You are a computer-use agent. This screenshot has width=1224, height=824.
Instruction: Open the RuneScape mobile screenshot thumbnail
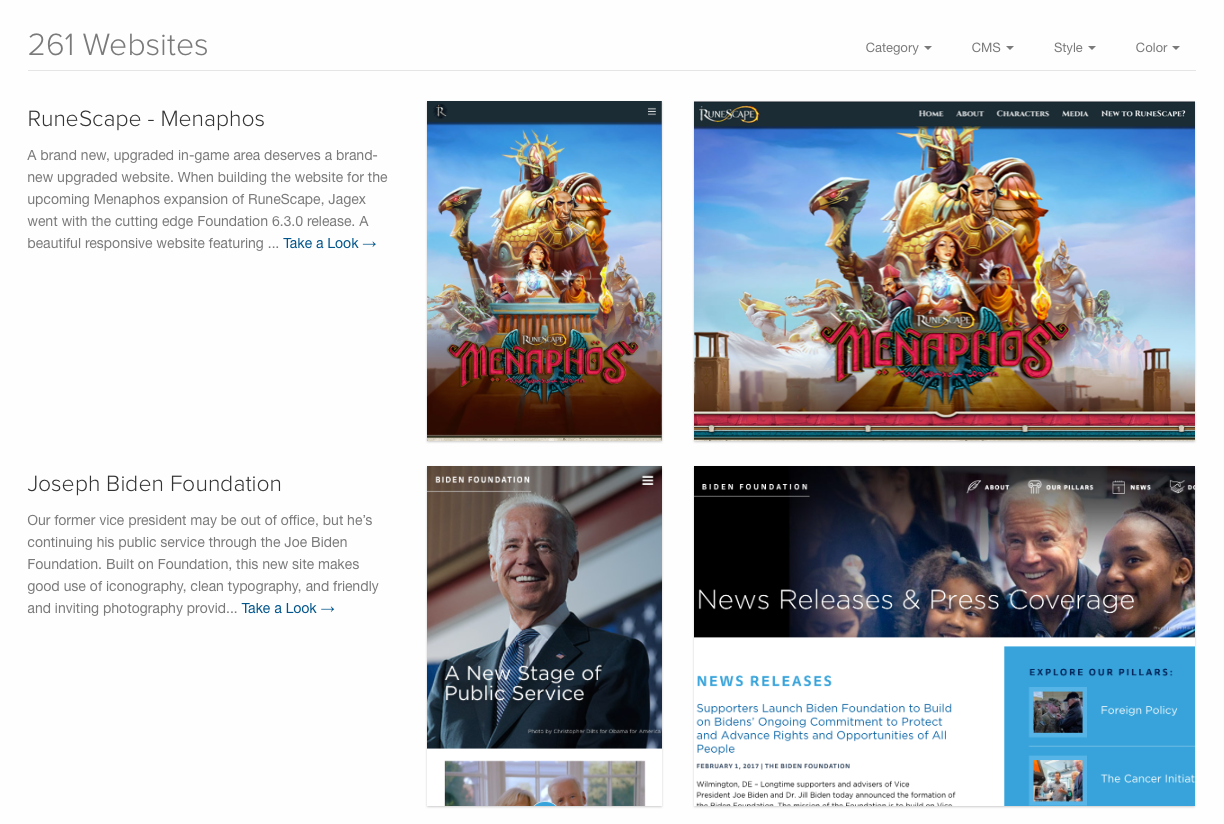(x=544, y=271)
